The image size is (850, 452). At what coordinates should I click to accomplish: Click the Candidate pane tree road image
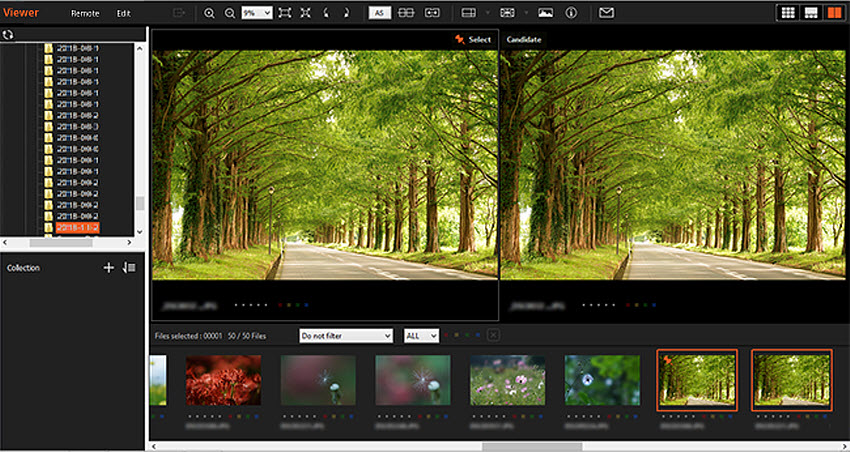click(x=673, y=165)
